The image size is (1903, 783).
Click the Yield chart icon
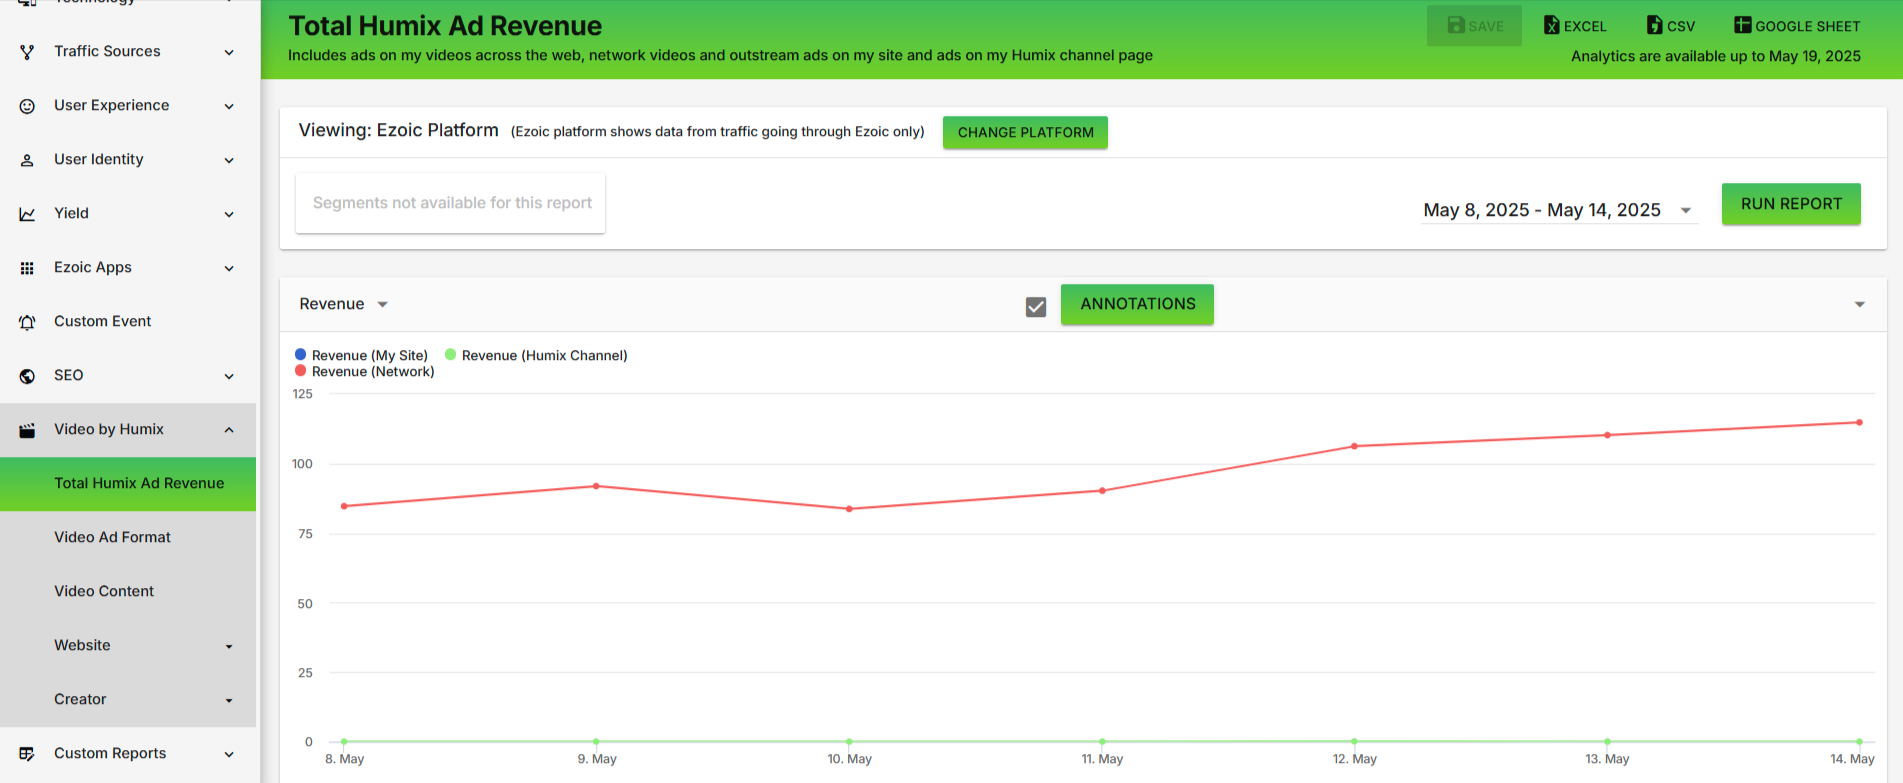coord(27,214)
